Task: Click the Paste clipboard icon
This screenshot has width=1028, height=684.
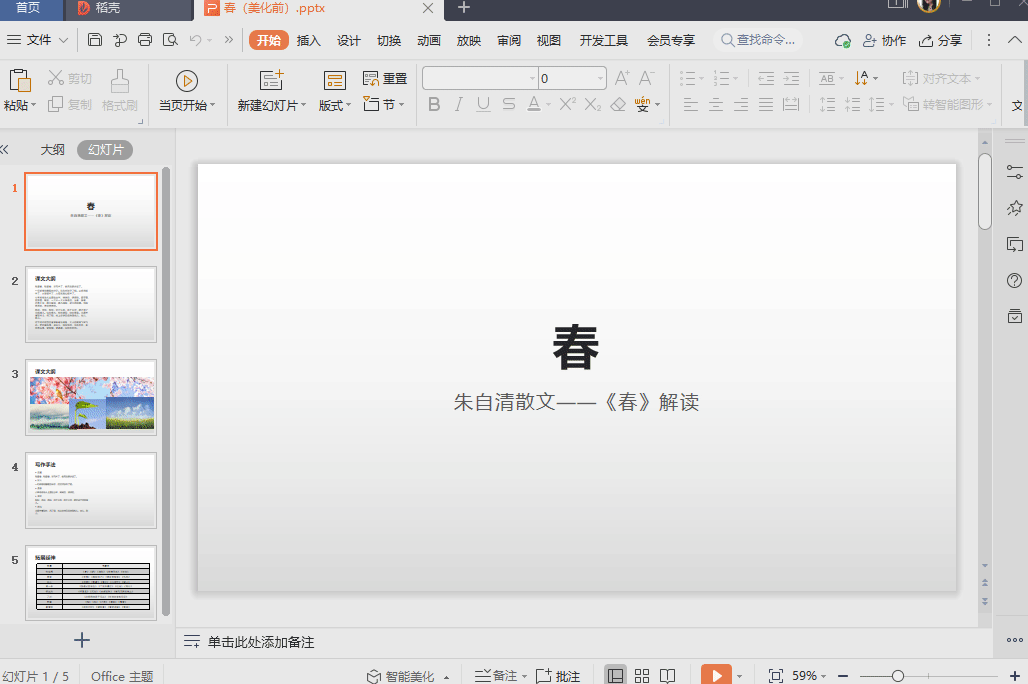Action: (20, 81)
